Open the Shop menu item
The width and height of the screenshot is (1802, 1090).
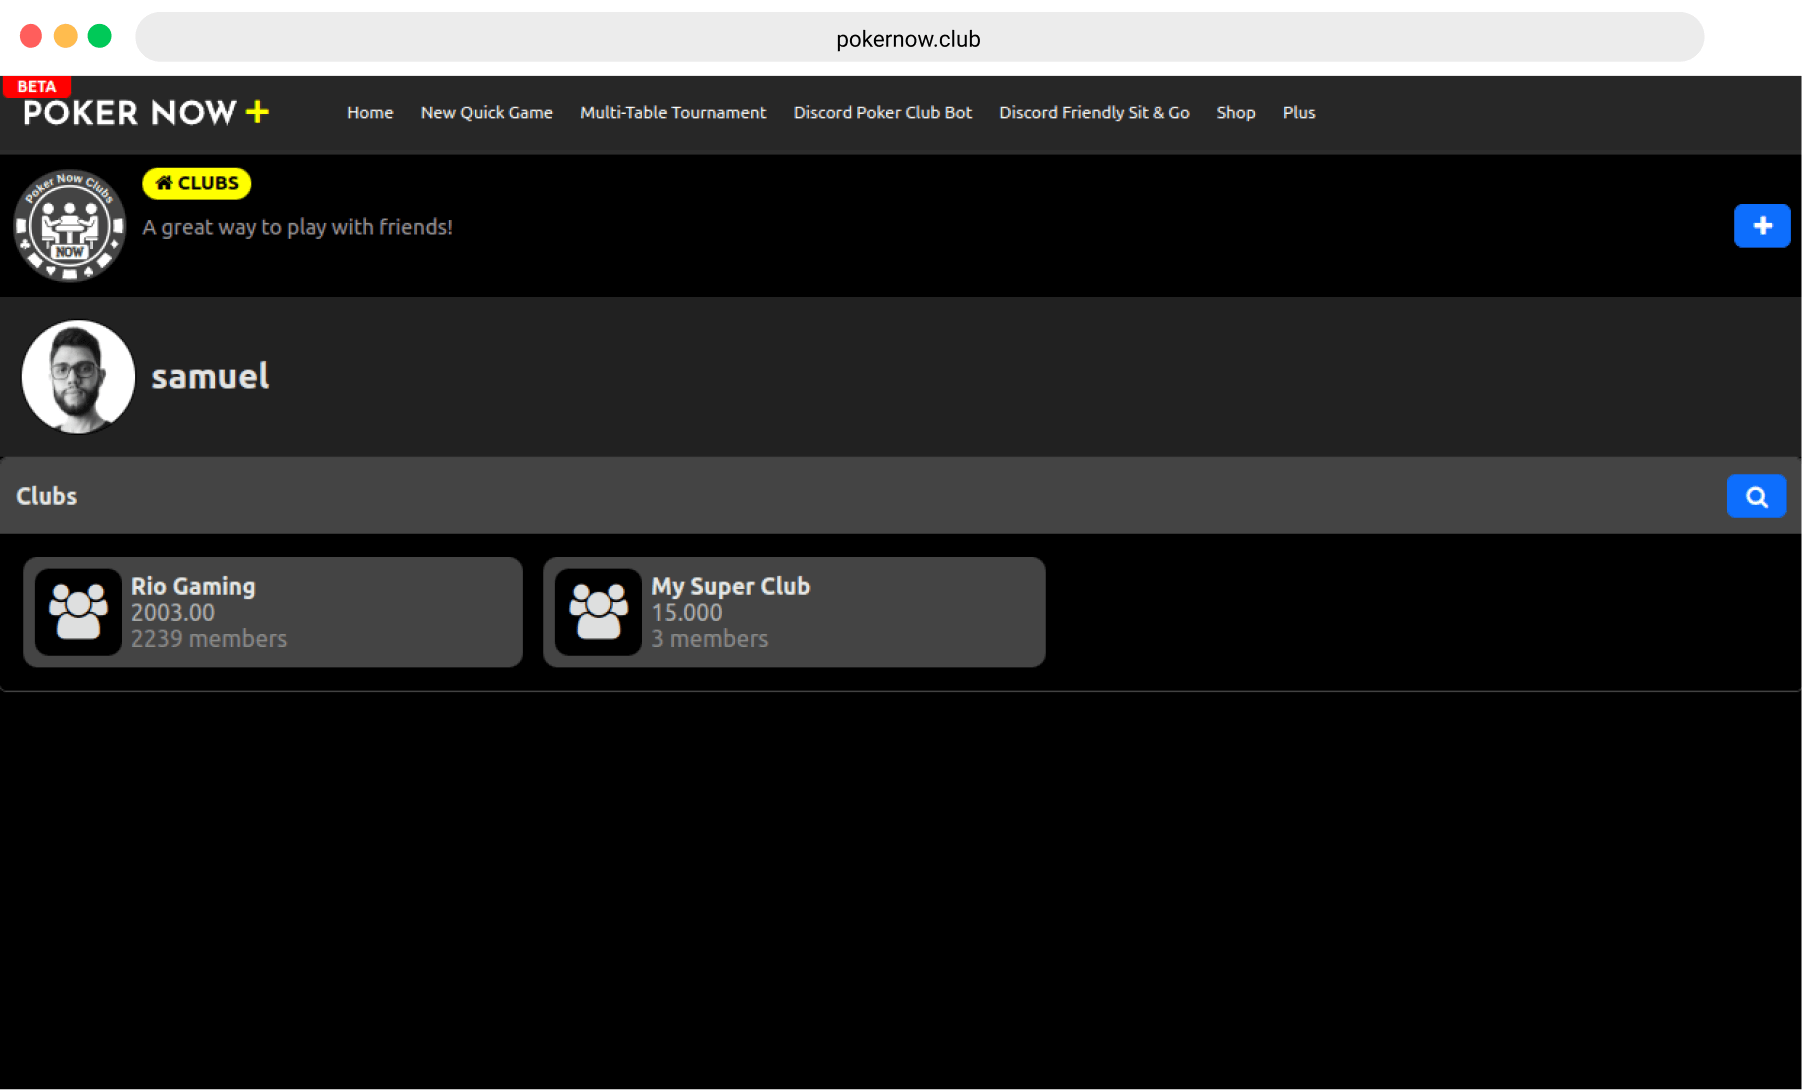coord(1236,113)
